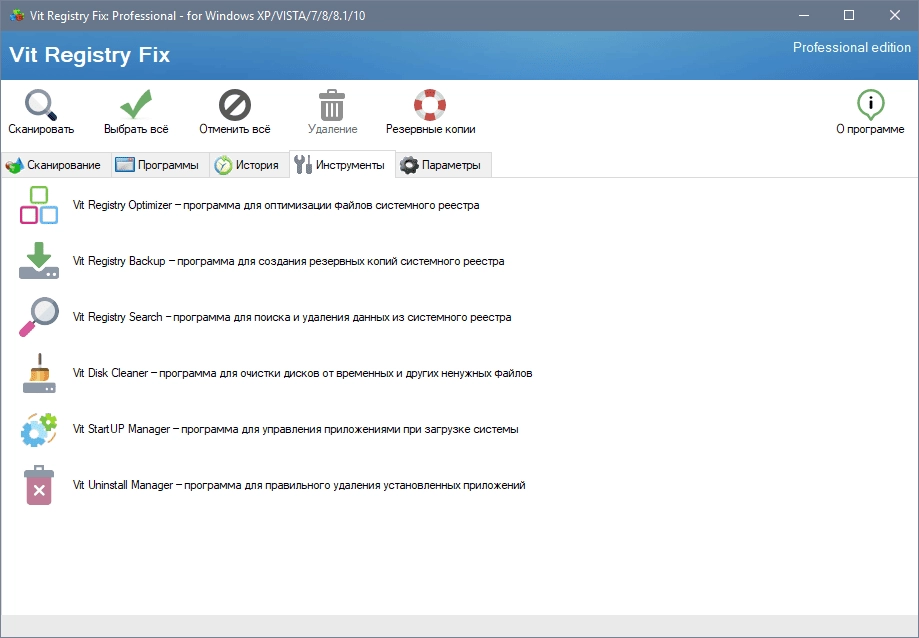This screenshot has height=638, width=919.
Task: Click the Отменить всё prohibition icon
Action: (x=234, y=105)
